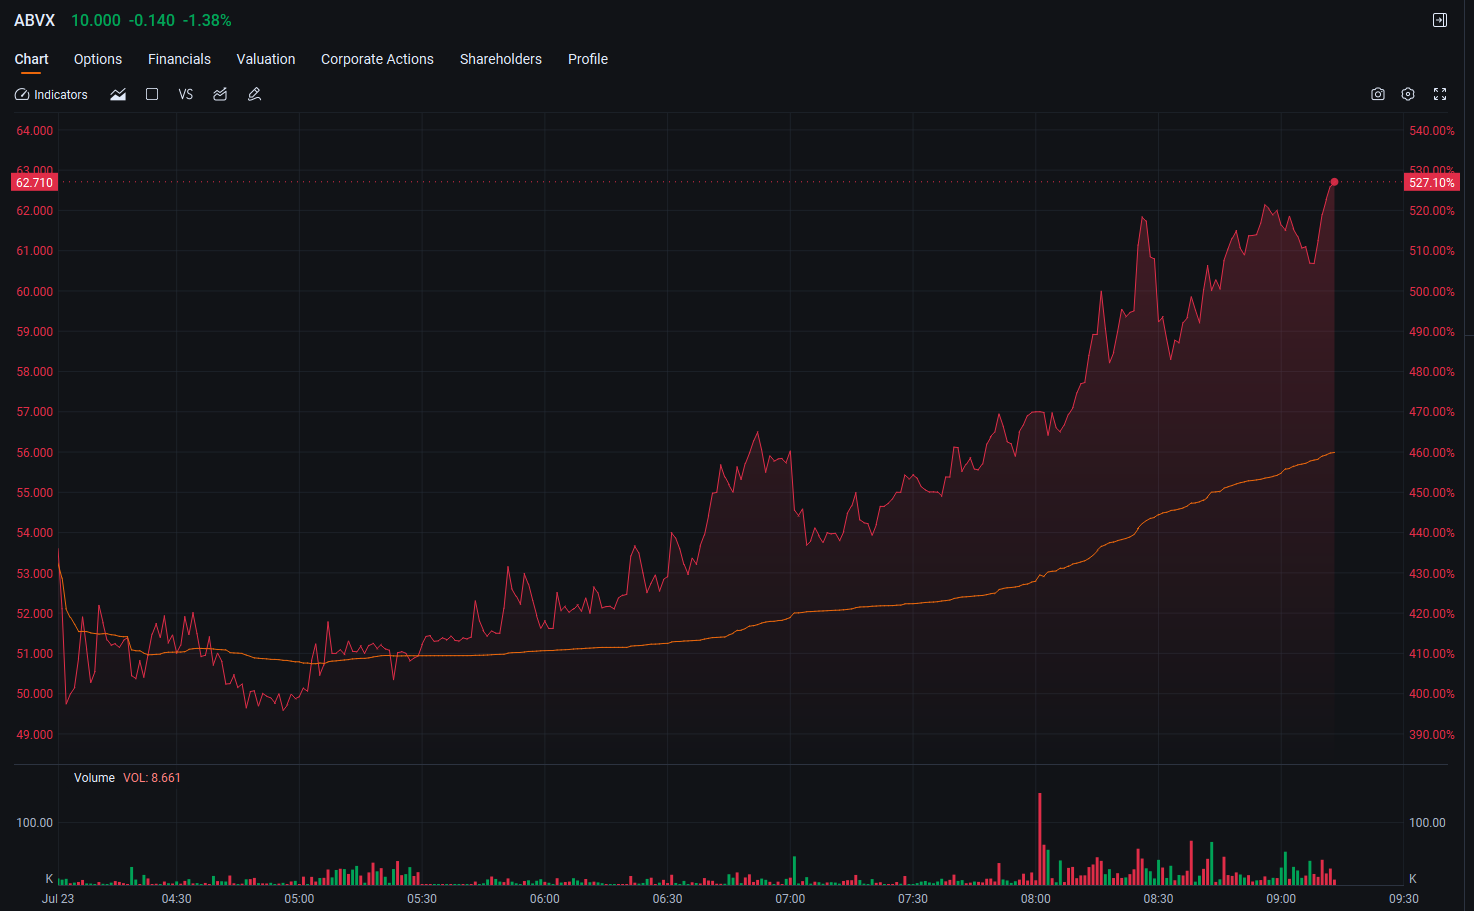Go to the Valuation tab
The width and height of the screenshot is (1474, 911).
[266, 59]
